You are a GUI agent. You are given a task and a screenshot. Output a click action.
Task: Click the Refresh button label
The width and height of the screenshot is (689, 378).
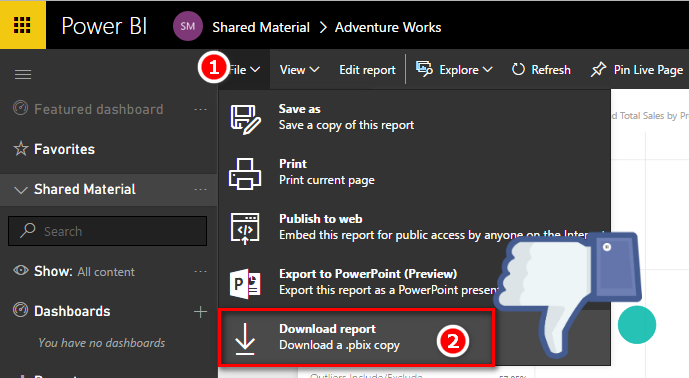click(551, 69)
